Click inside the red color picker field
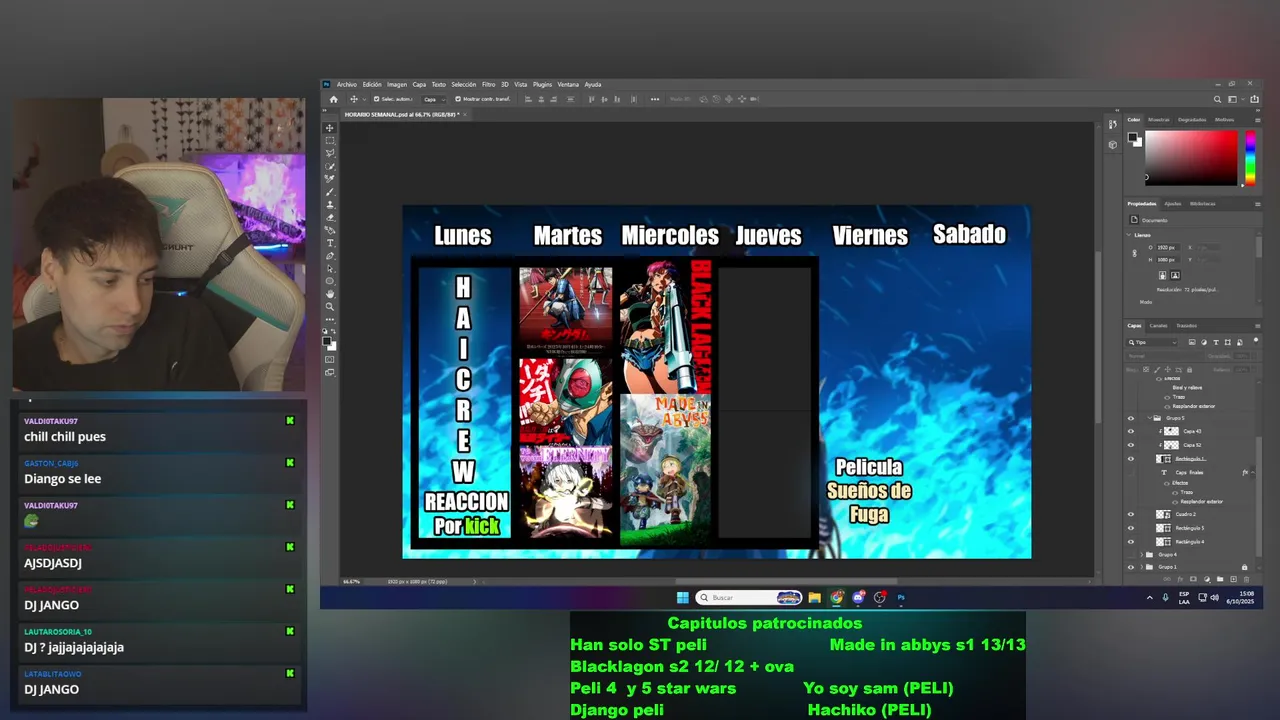 (x=1190, y=158)
